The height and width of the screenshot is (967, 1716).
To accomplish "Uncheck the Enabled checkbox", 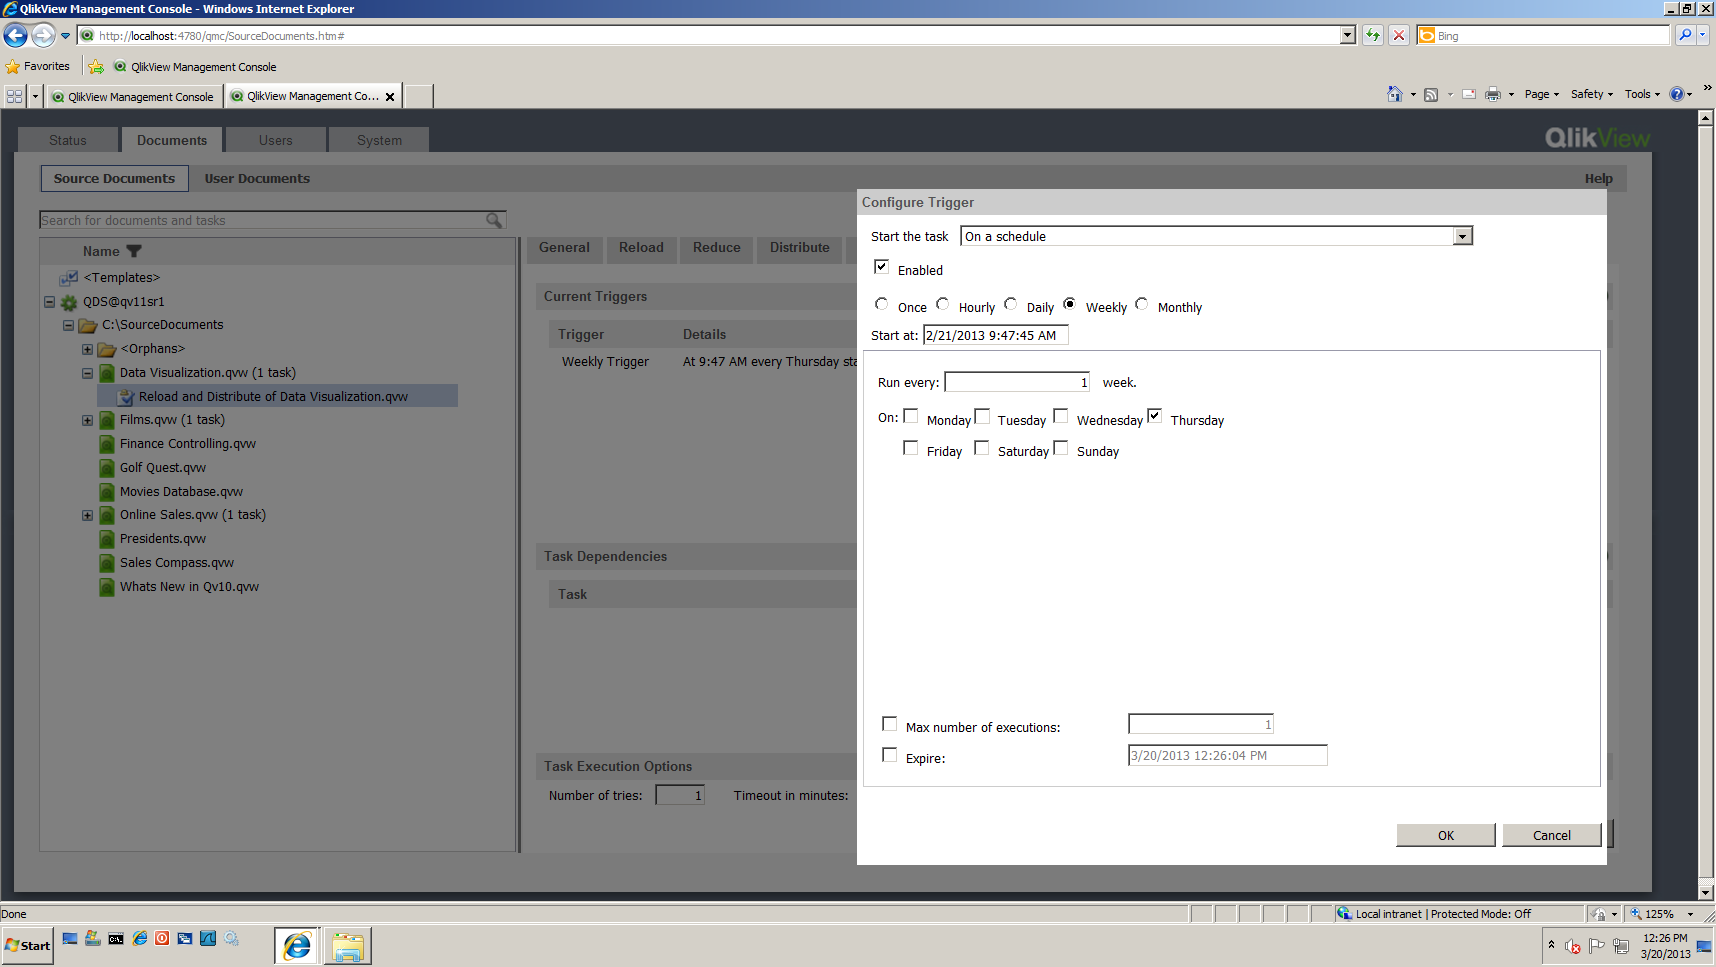I will pos(882,266).
